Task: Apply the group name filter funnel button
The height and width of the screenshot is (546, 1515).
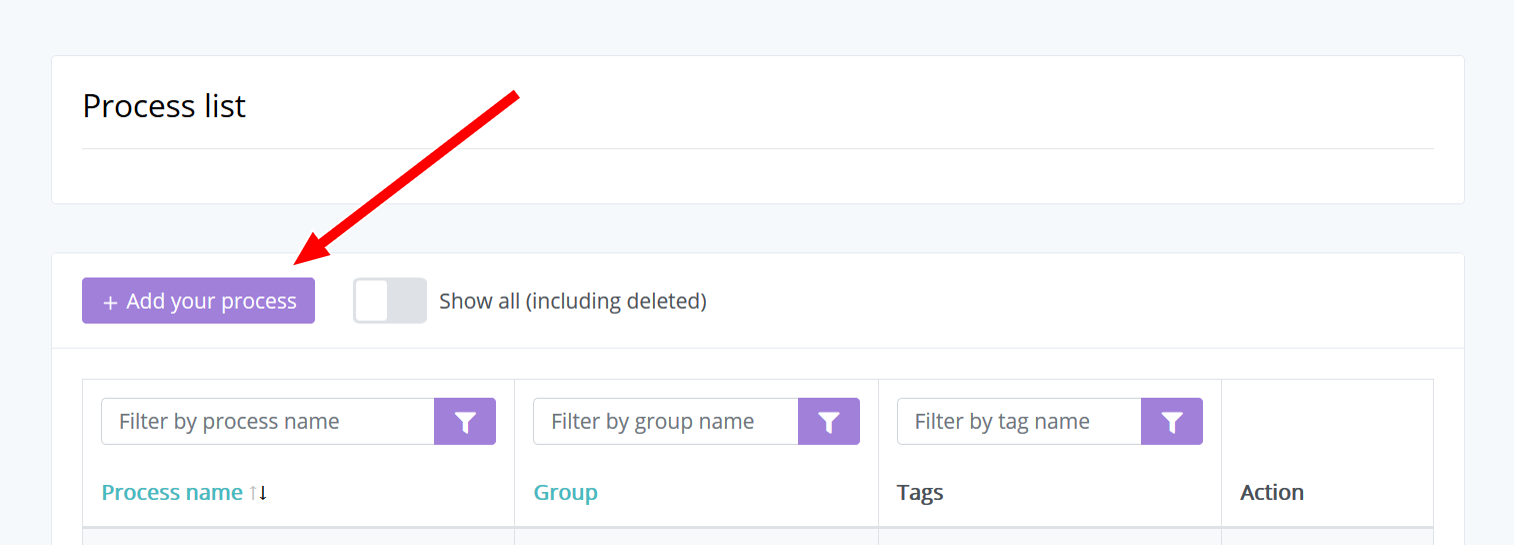Action: (x=829, y=422)
